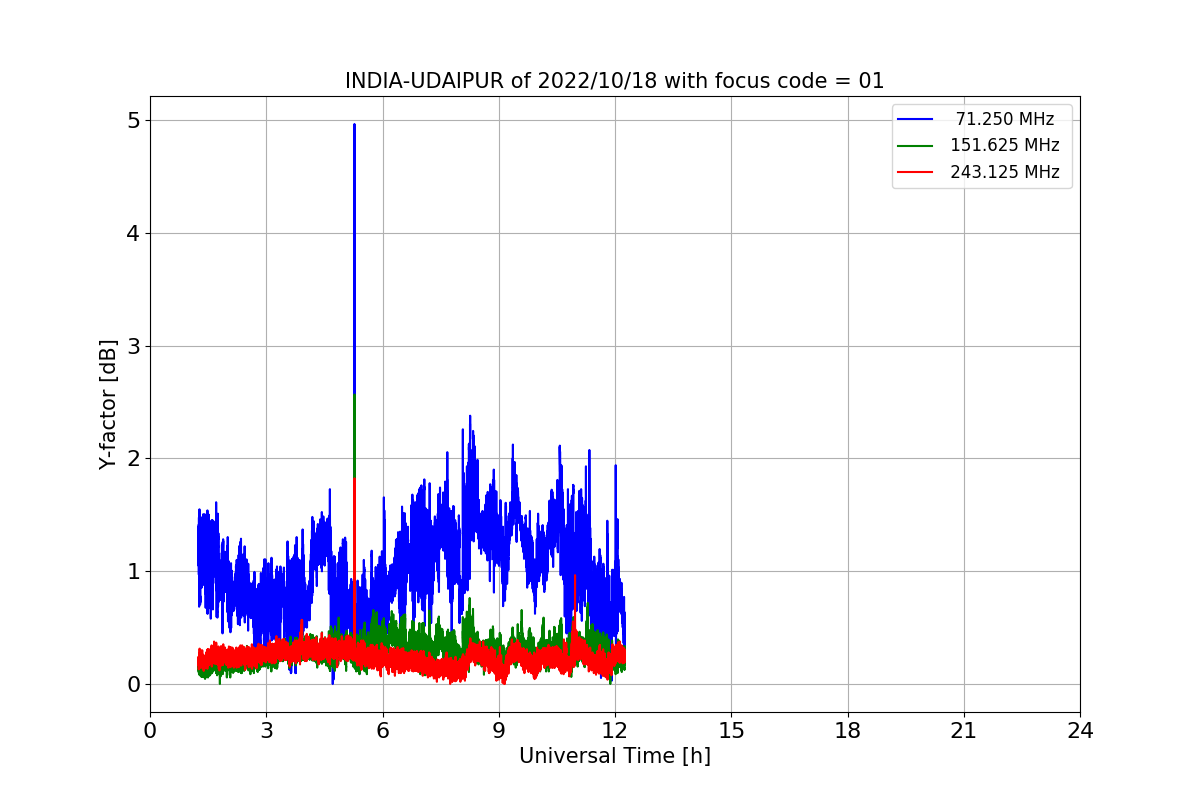
Task: Click the x-axis tick label 24
Action: [x=1080, y=731]
